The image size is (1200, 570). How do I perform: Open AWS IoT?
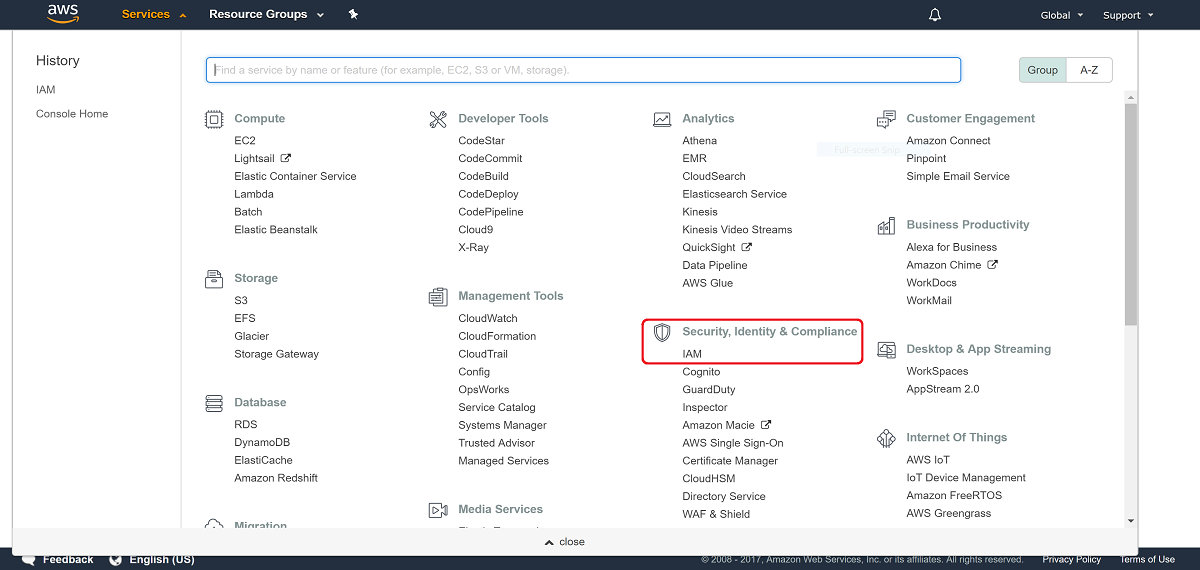pyautogui.click(x=928, y=460)
